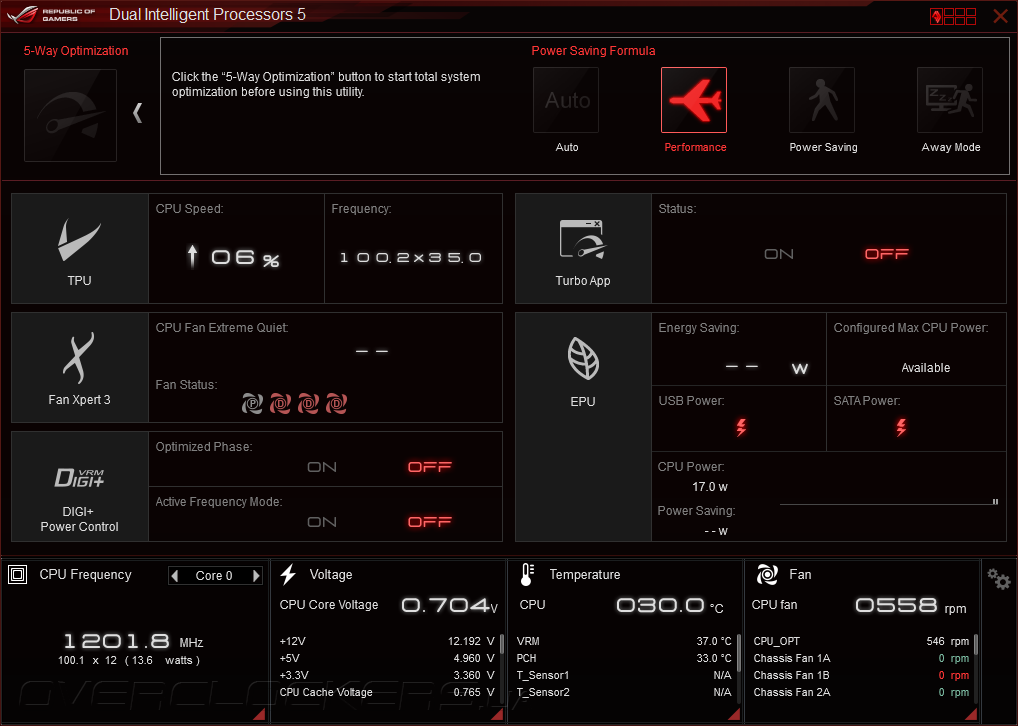The height and width of the screenshot is (726, 1018).
Task: Click the Temperature thermometer icon
Action: point(527,575)
